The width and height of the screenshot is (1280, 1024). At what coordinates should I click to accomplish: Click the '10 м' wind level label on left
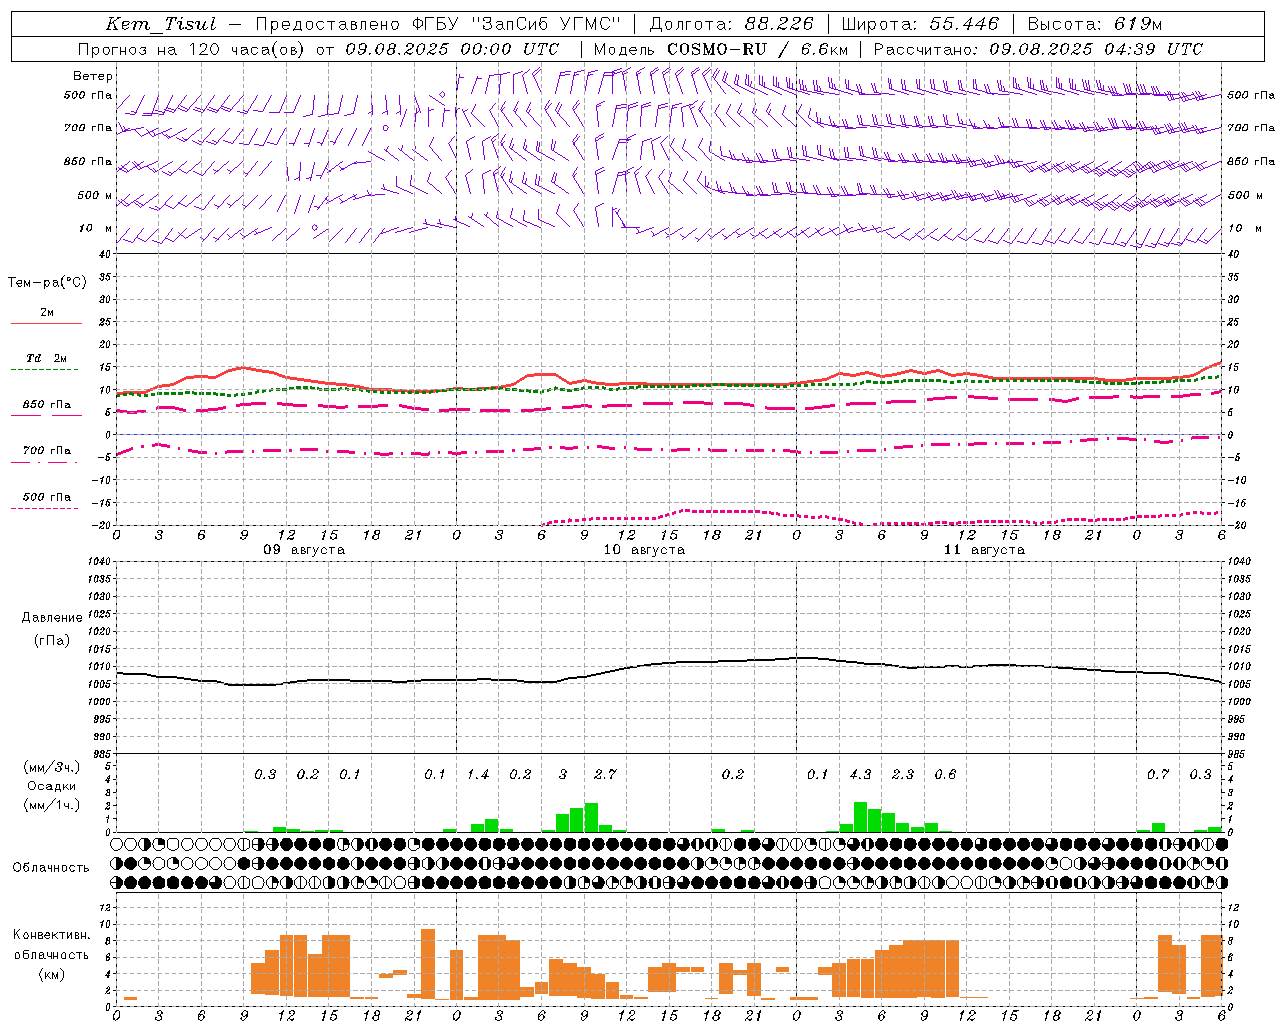click(x=96, y=228)
